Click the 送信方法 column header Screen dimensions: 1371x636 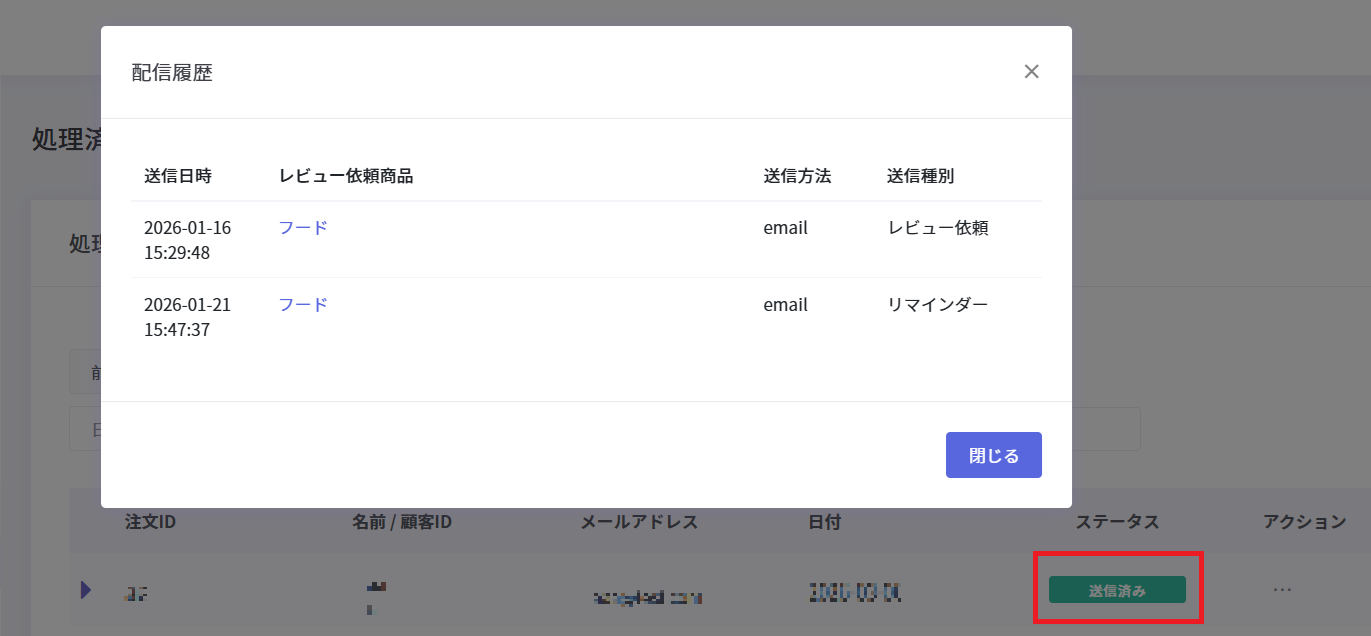pos(797,176)
